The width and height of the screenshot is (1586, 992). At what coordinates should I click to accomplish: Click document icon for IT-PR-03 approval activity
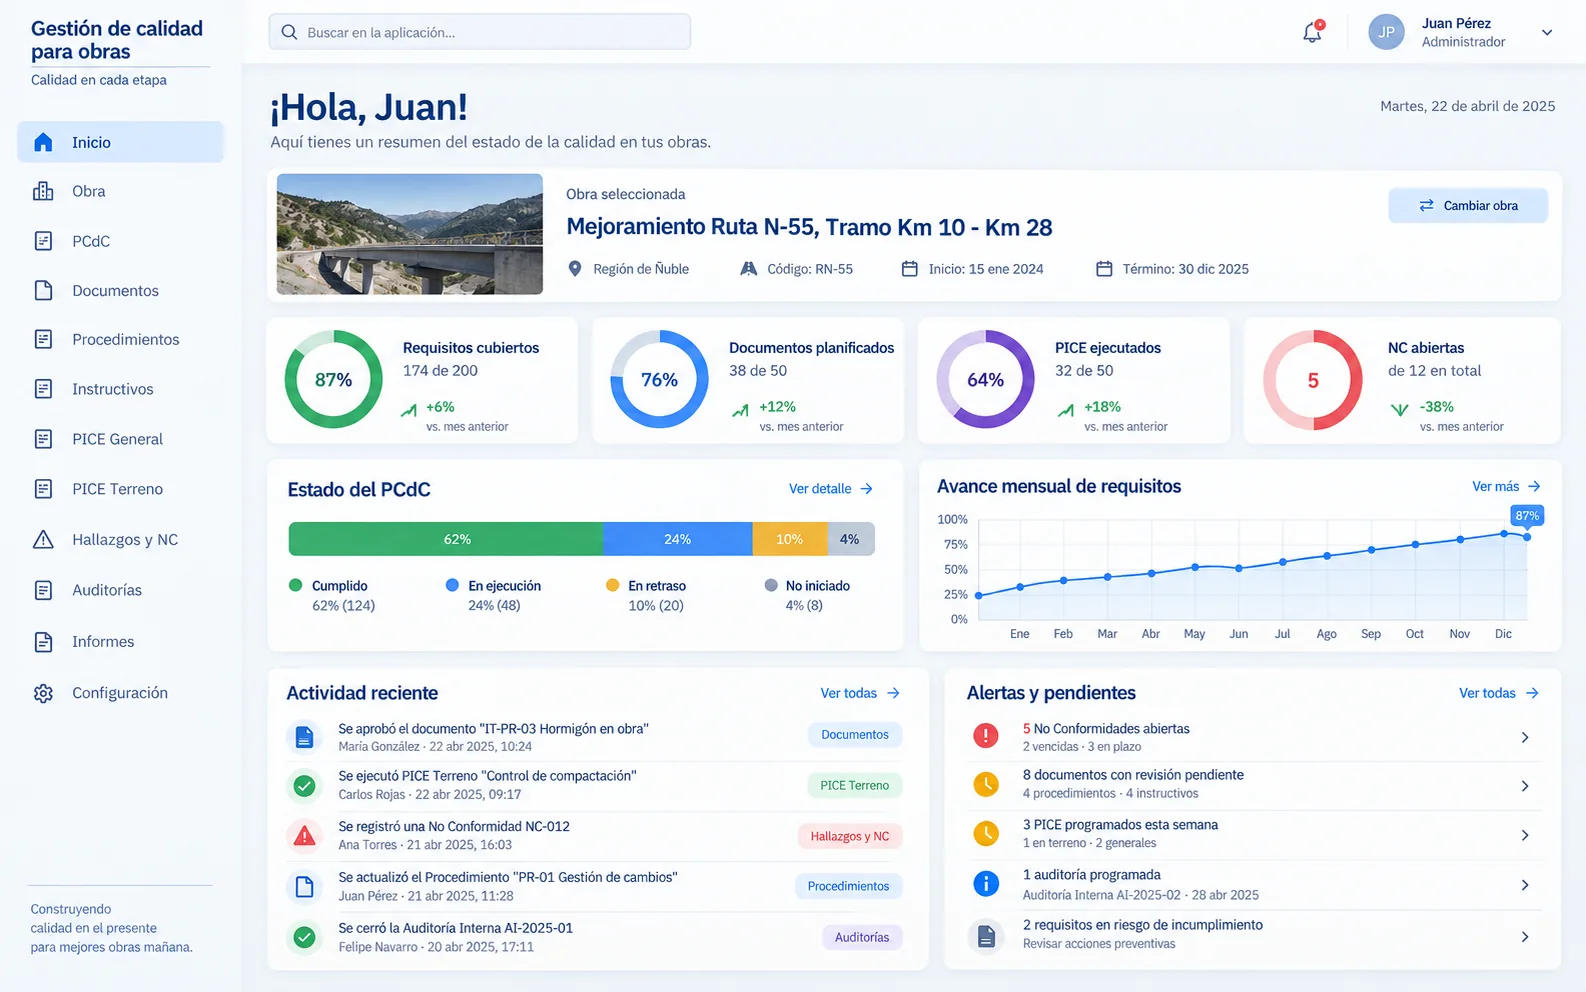pyautogui.click(x=305, y=738)
